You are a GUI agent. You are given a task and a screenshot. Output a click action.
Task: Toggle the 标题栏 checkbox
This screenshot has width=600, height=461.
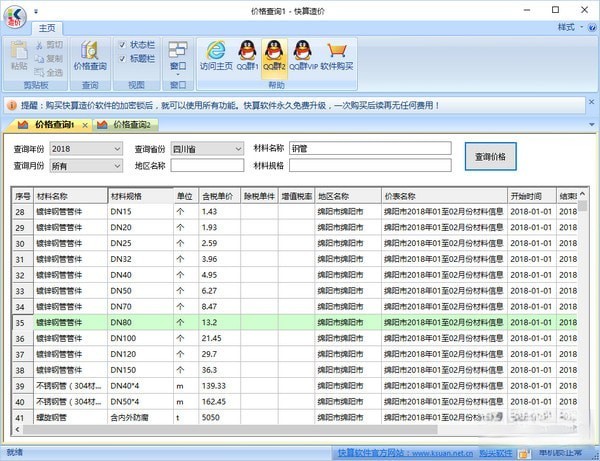[123, 59]
